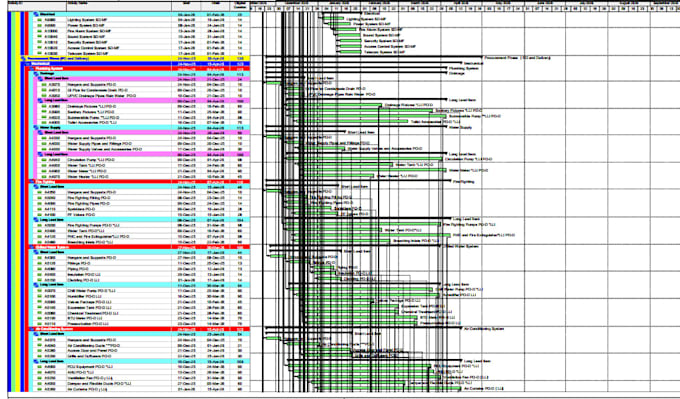680x399 pixels.
Task: Click the activity icon of GI Pipe for Condensate Drain
Action: pos(44,90)
